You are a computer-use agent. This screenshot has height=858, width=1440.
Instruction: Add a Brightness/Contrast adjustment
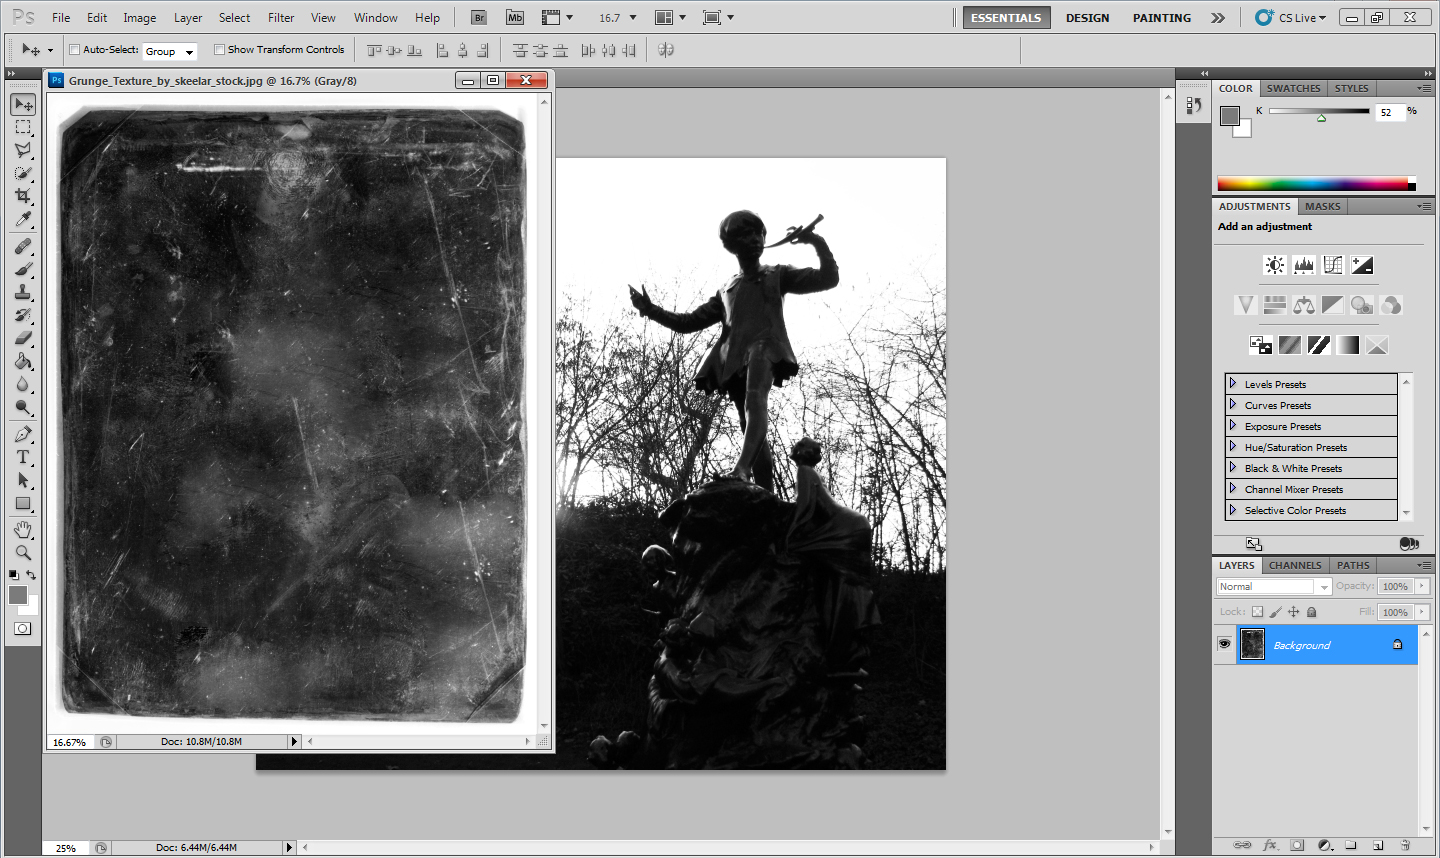pyautogui.click(x=1274, y=265)
